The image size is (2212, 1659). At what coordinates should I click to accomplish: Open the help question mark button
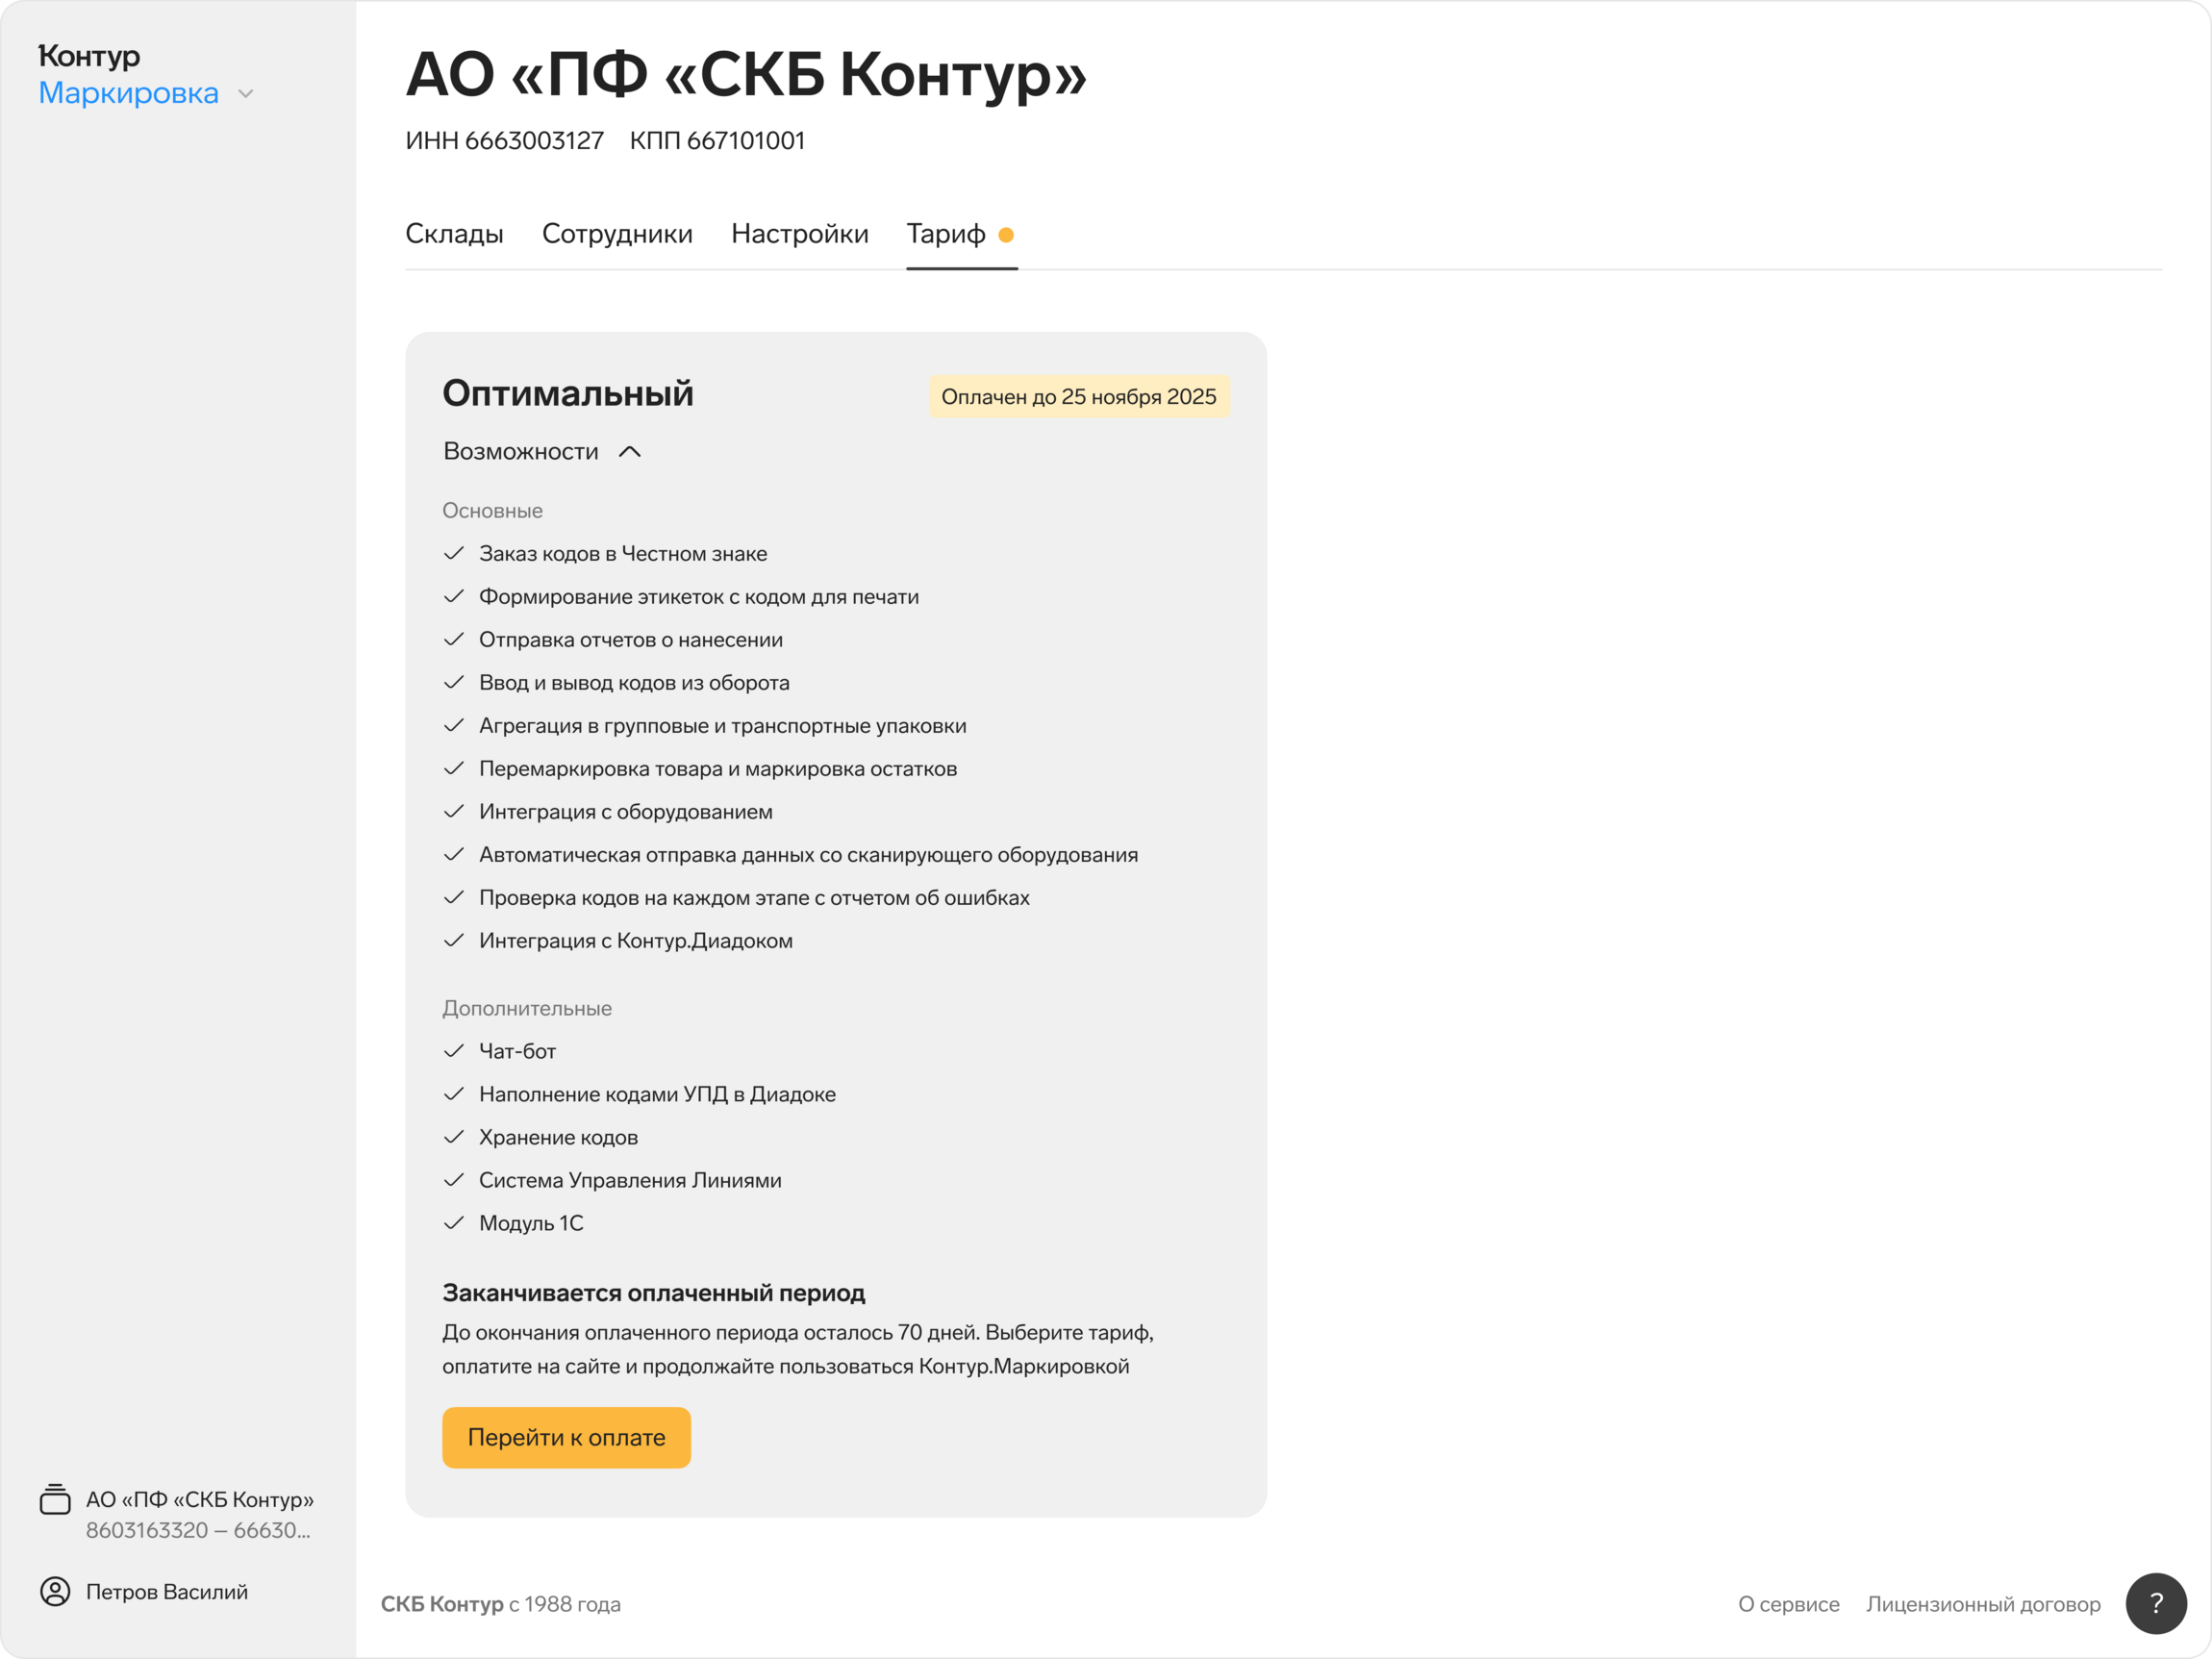pos(2156,1603)
